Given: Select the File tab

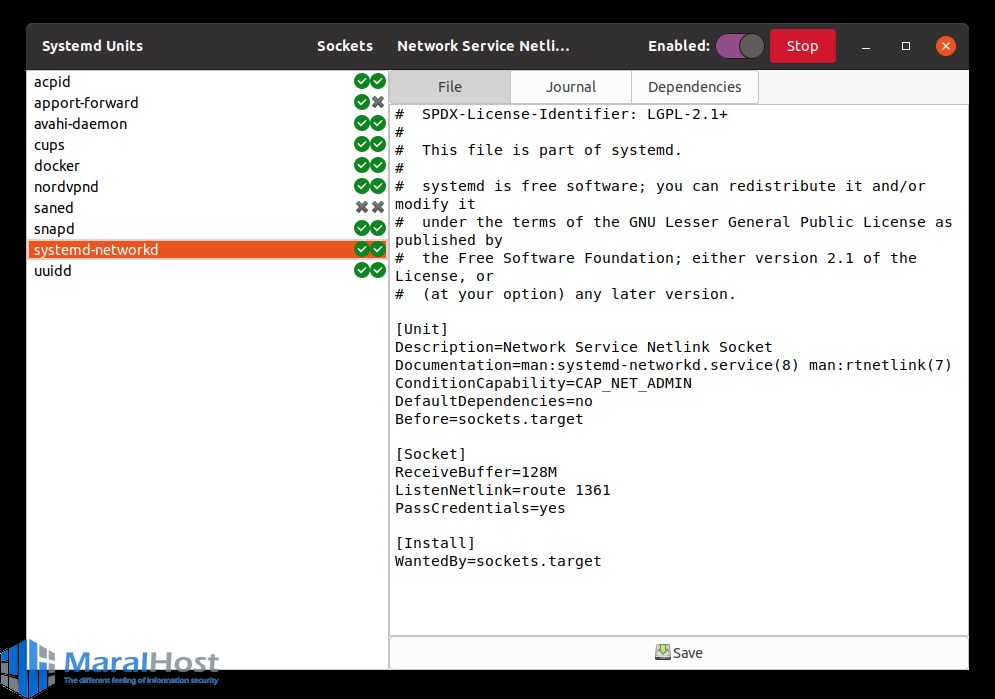Looking at the screenshot, I should point(450,87).
